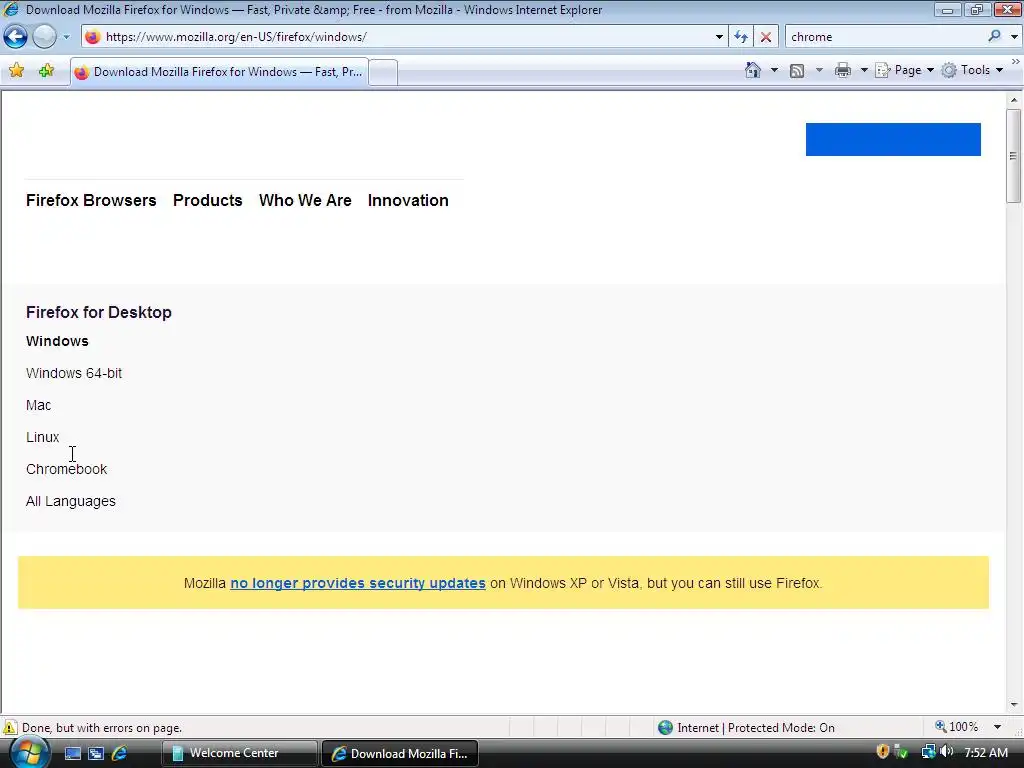Click the All Languages link
Viewport: 1024px width, 768px height.
71,501
